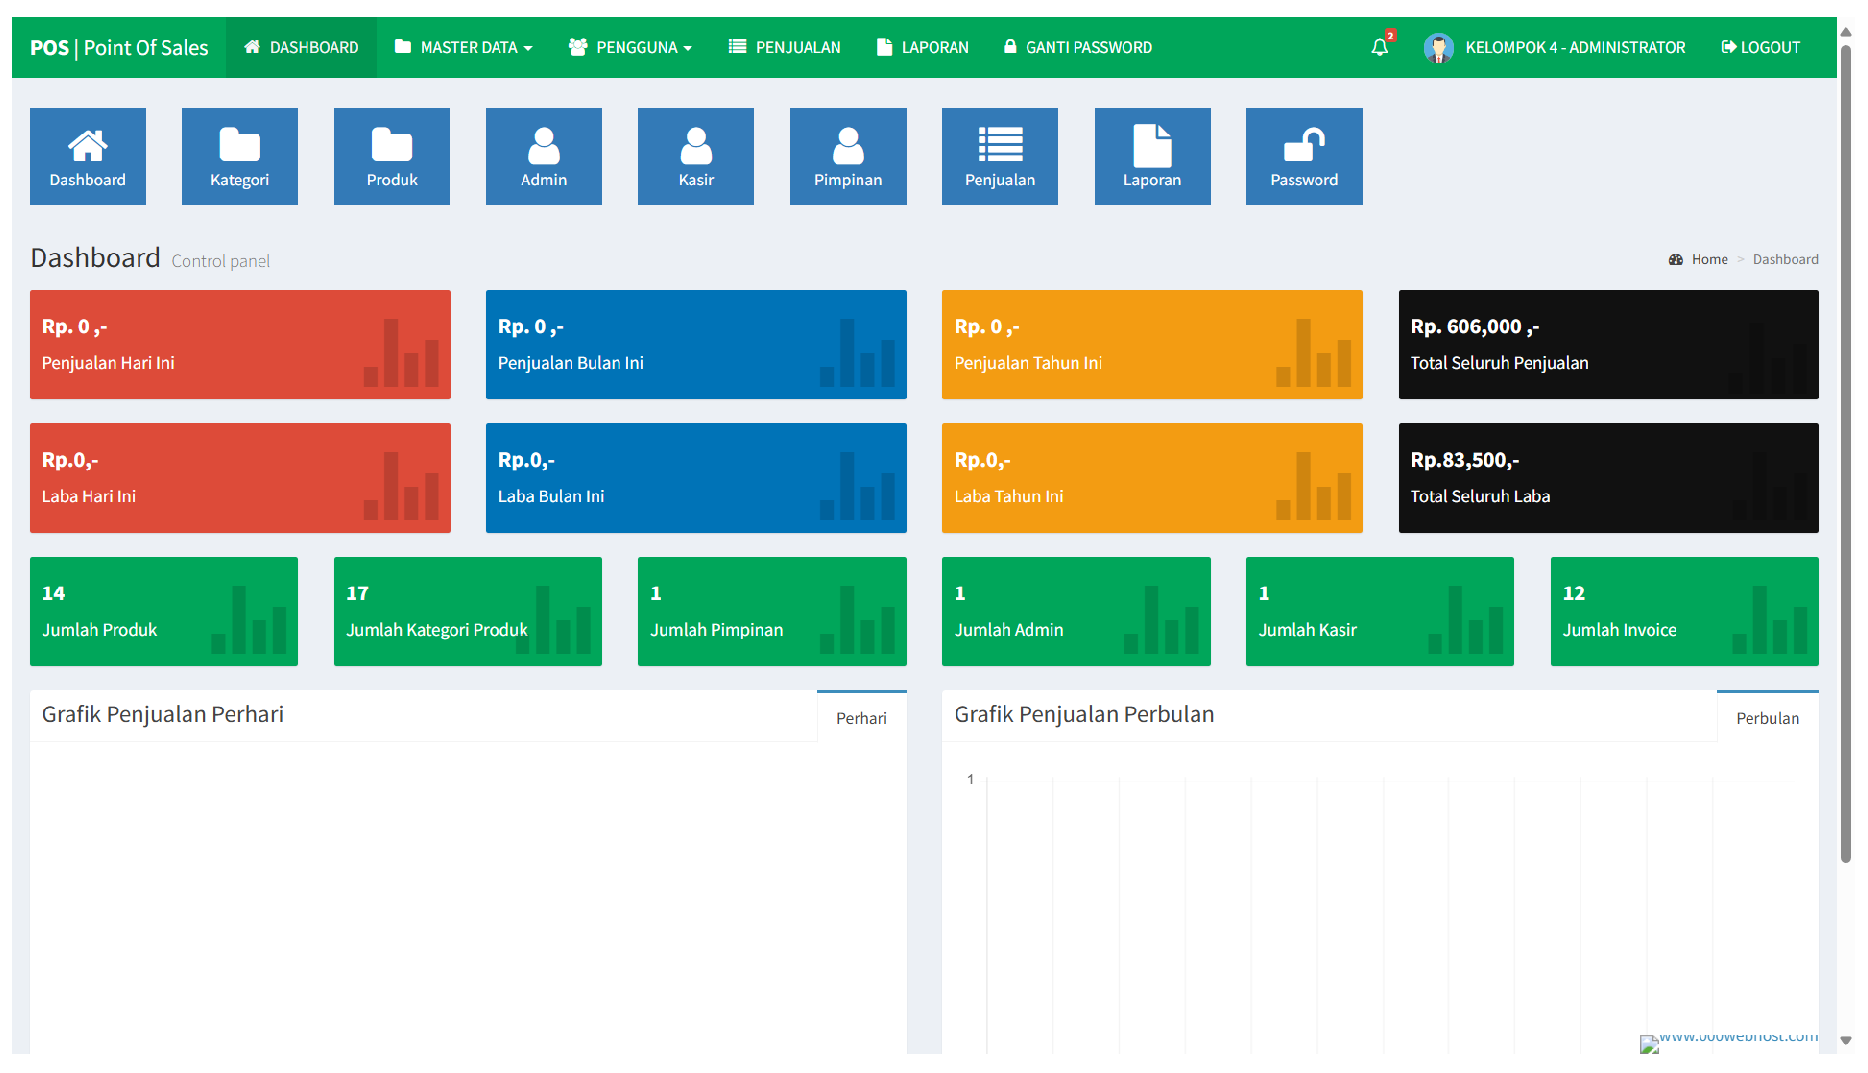Go to Ganti Password in navbar
1868x1073 pixels.
1078,47
